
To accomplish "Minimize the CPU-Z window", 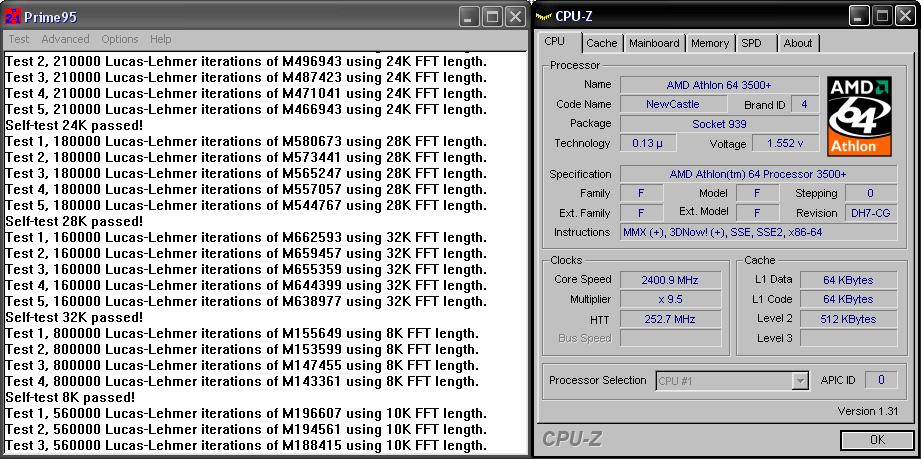I will tap(859, 17).
